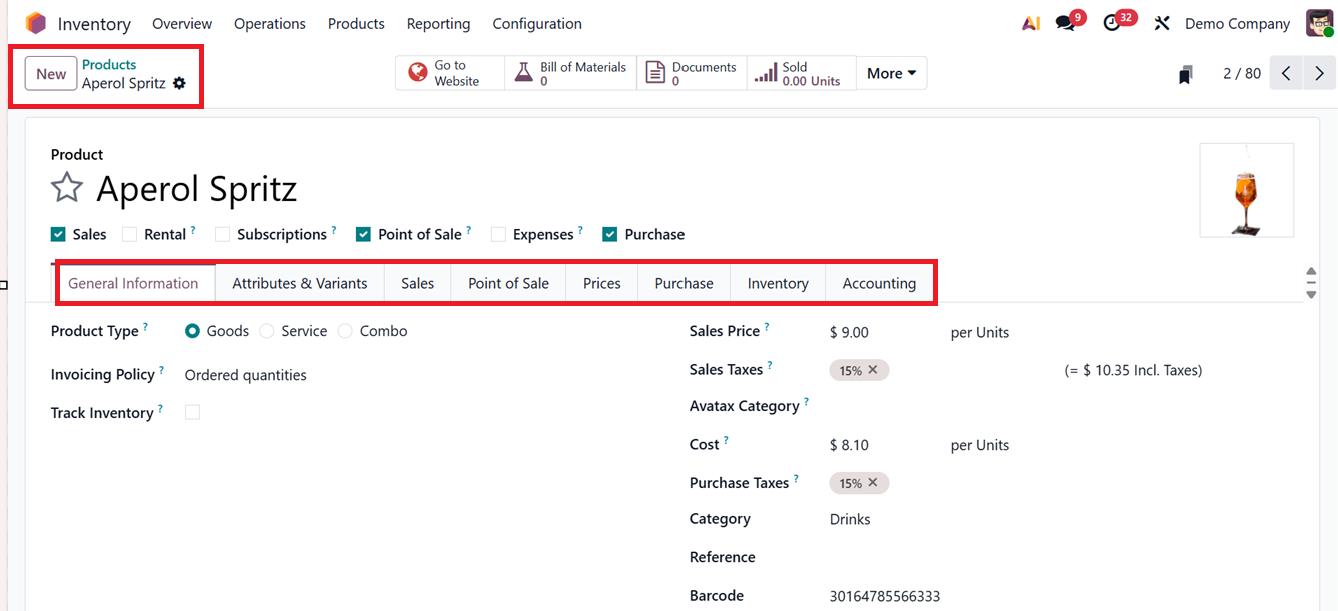Enable the Rental checkbox
The width and height of the screenshot is (1338, 611).
click(x=129, y=233)
